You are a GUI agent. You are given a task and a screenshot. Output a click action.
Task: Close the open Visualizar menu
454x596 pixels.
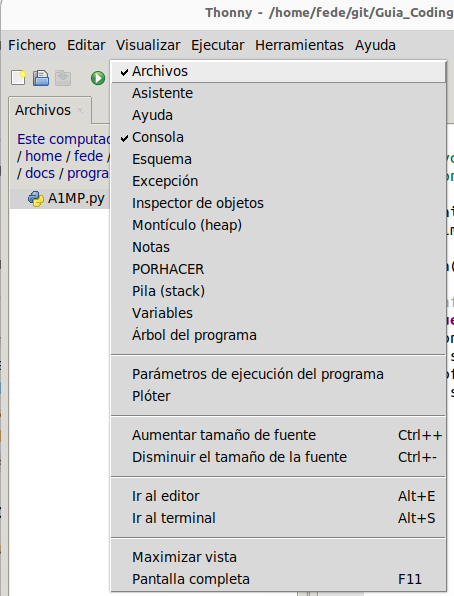click(x=148, y=45)
